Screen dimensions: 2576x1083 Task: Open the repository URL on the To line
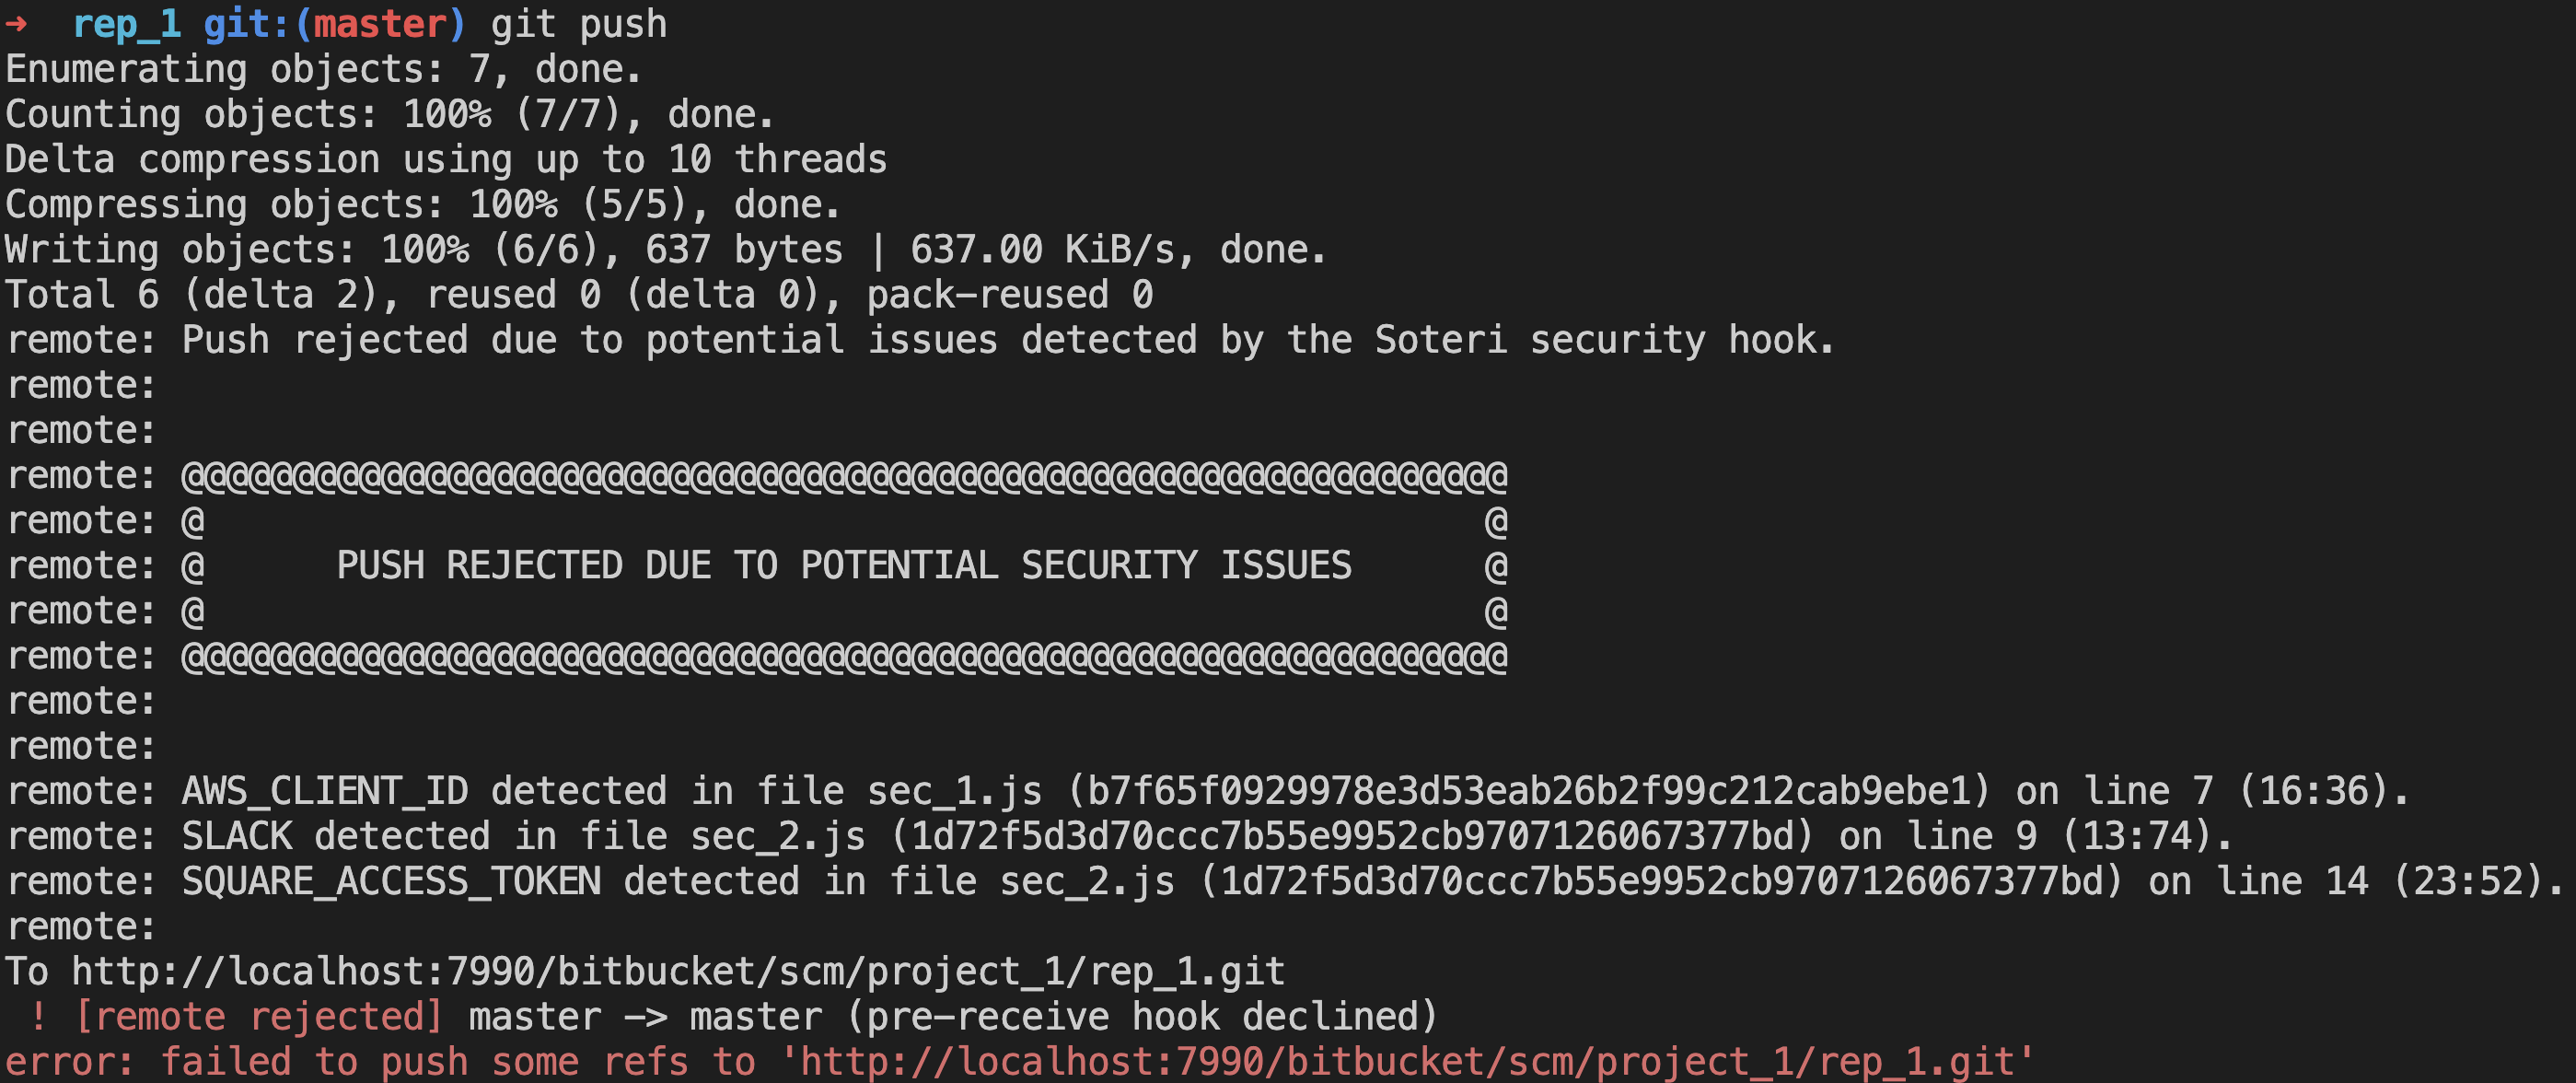coord(678,972)
